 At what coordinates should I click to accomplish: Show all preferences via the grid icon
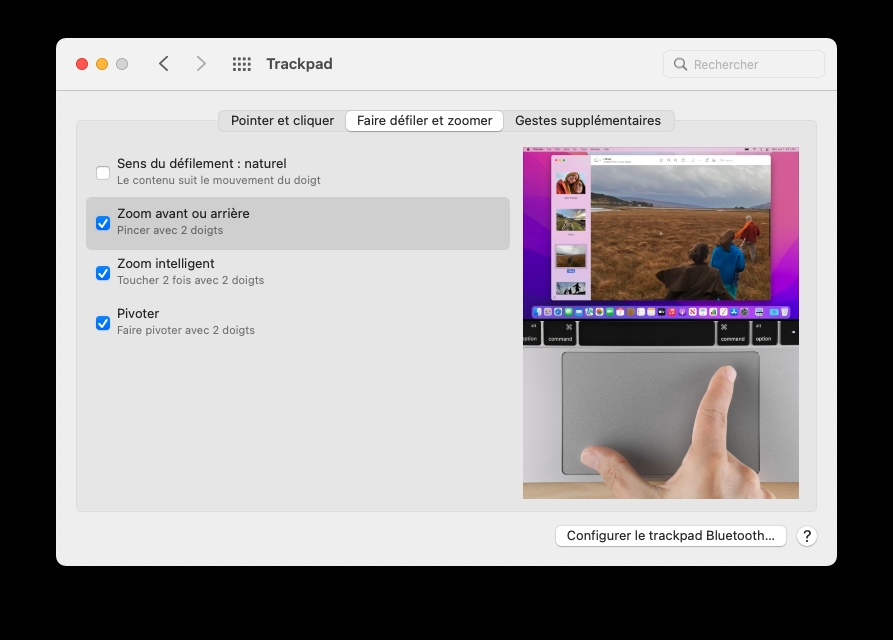[242, 64]
